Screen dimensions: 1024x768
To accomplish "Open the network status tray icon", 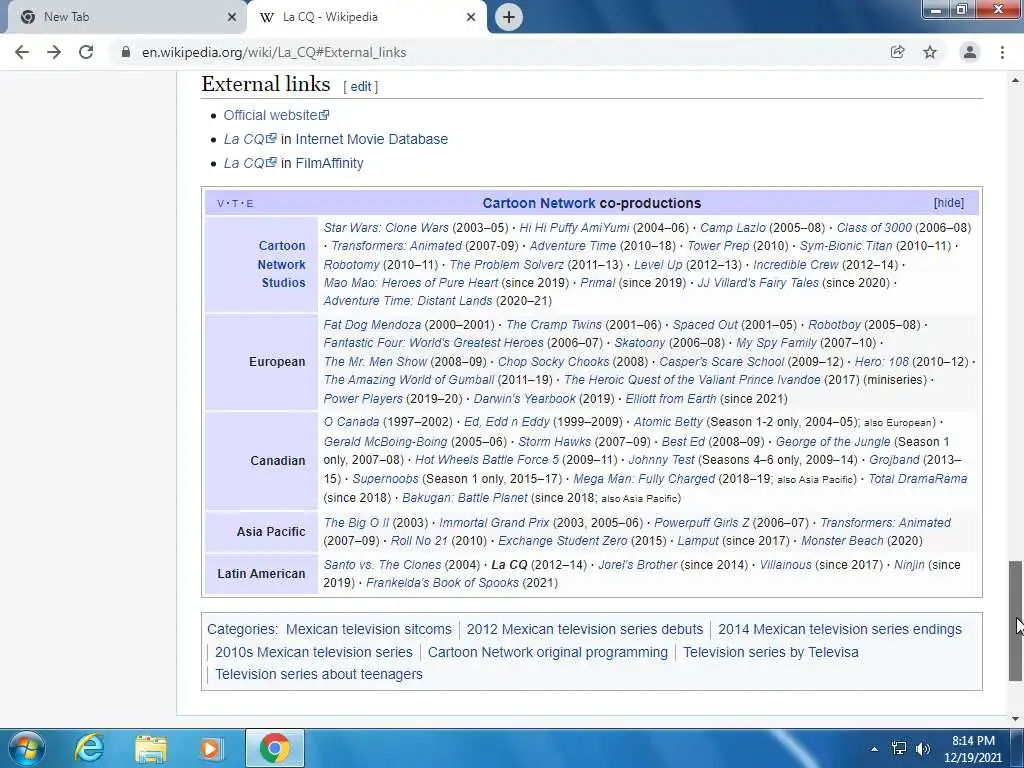I will 899,748.
